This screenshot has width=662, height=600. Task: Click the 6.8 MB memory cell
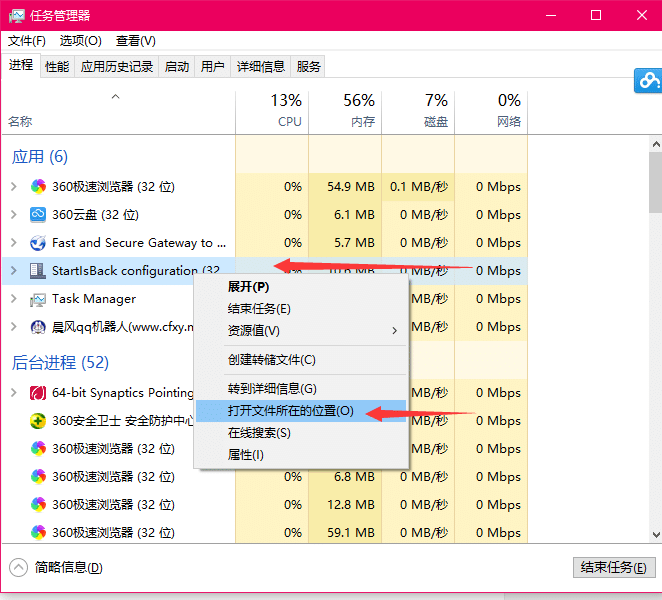coord(345,477)
